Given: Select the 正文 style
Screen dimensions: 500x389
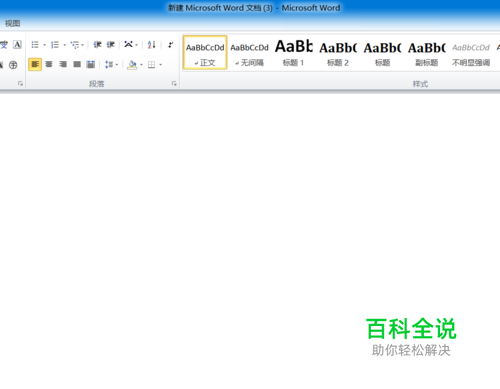Looking at the screenshot, I should click(x=205, y=52).
